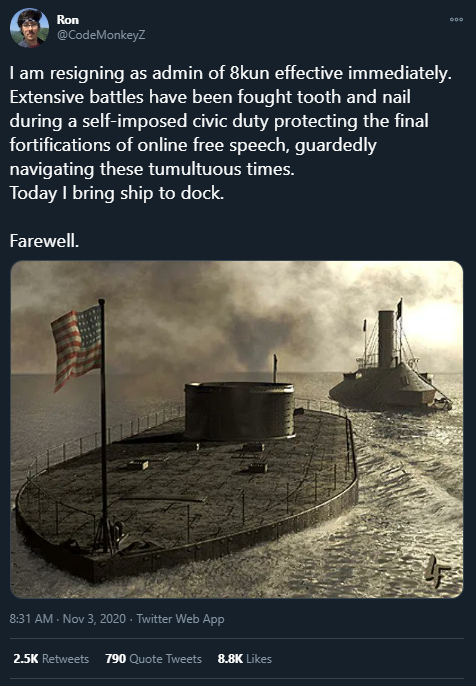
Task: Click the distant ironclad with smokestack
Action: click(x=390, y=367)
